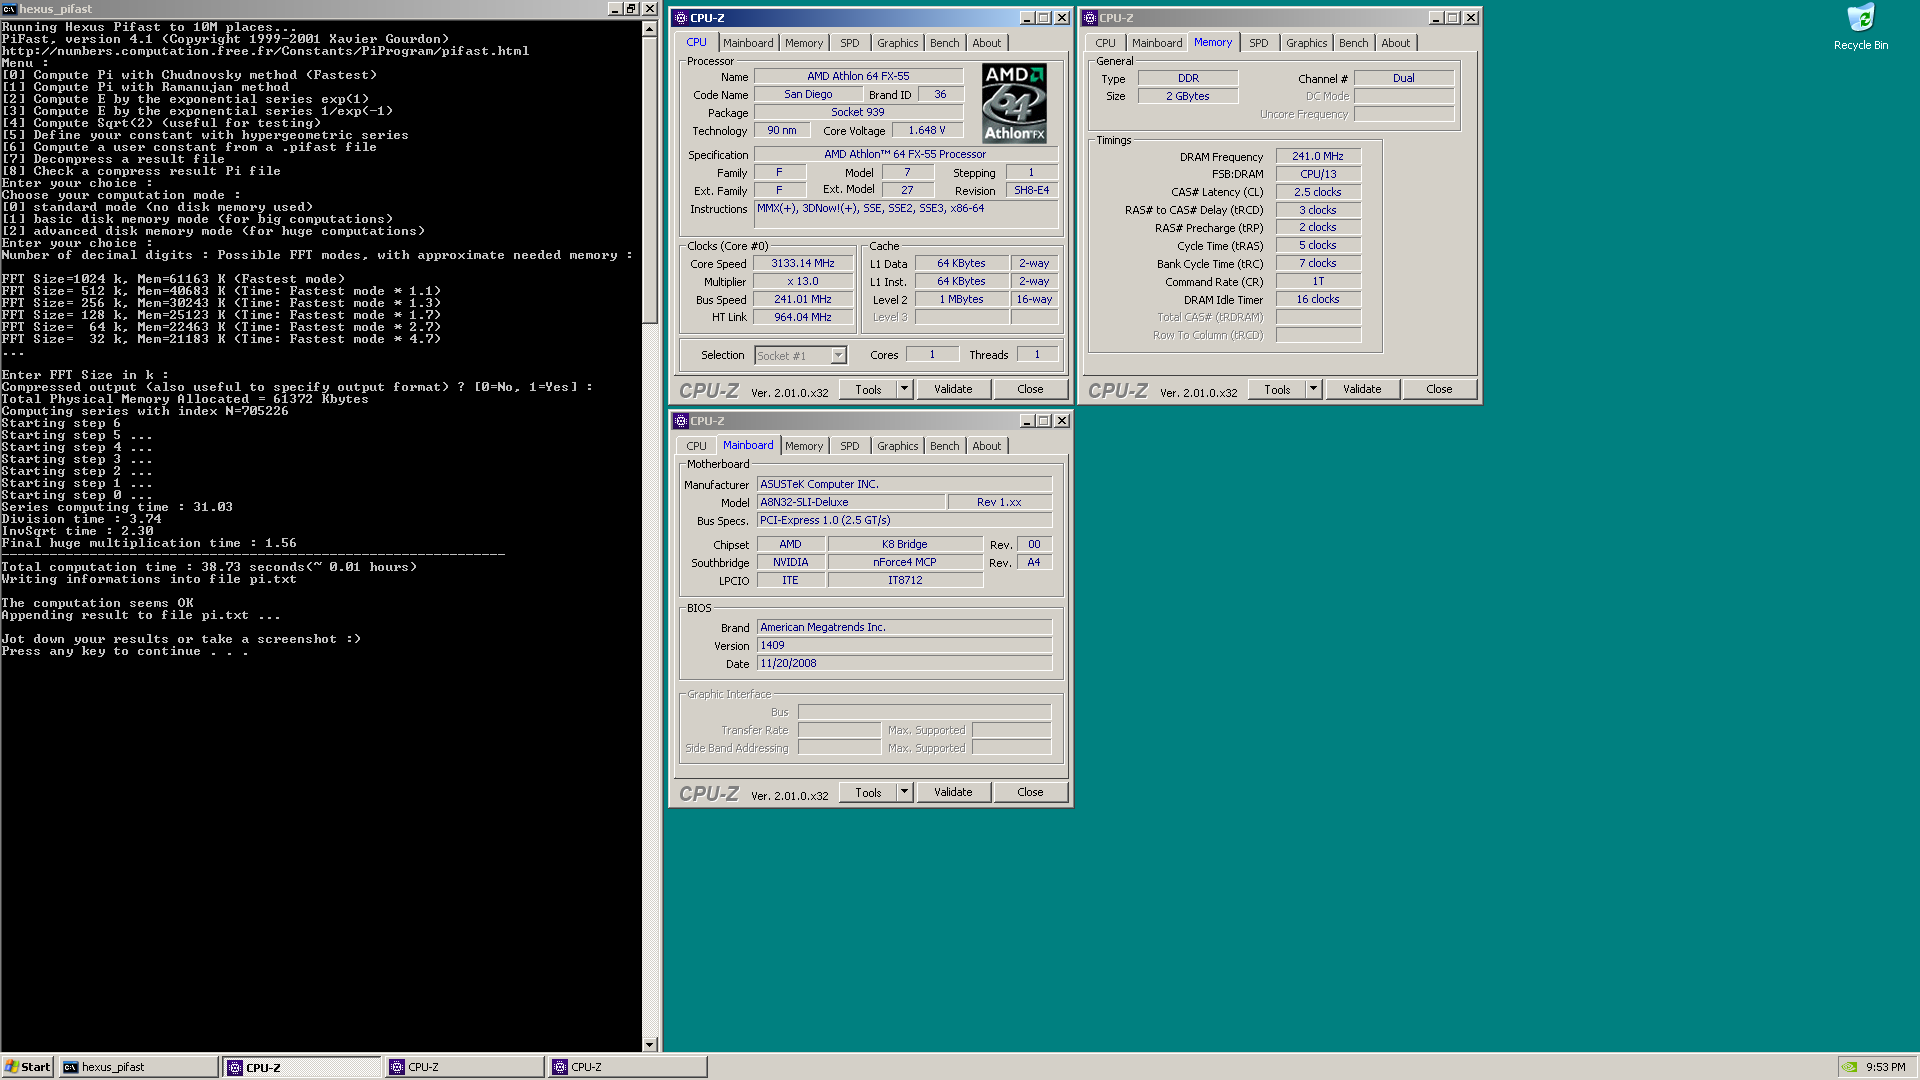Click the Multiplier x 13.0 field
Viewport: 1920px width, 1080px height.
coord(802,281)
